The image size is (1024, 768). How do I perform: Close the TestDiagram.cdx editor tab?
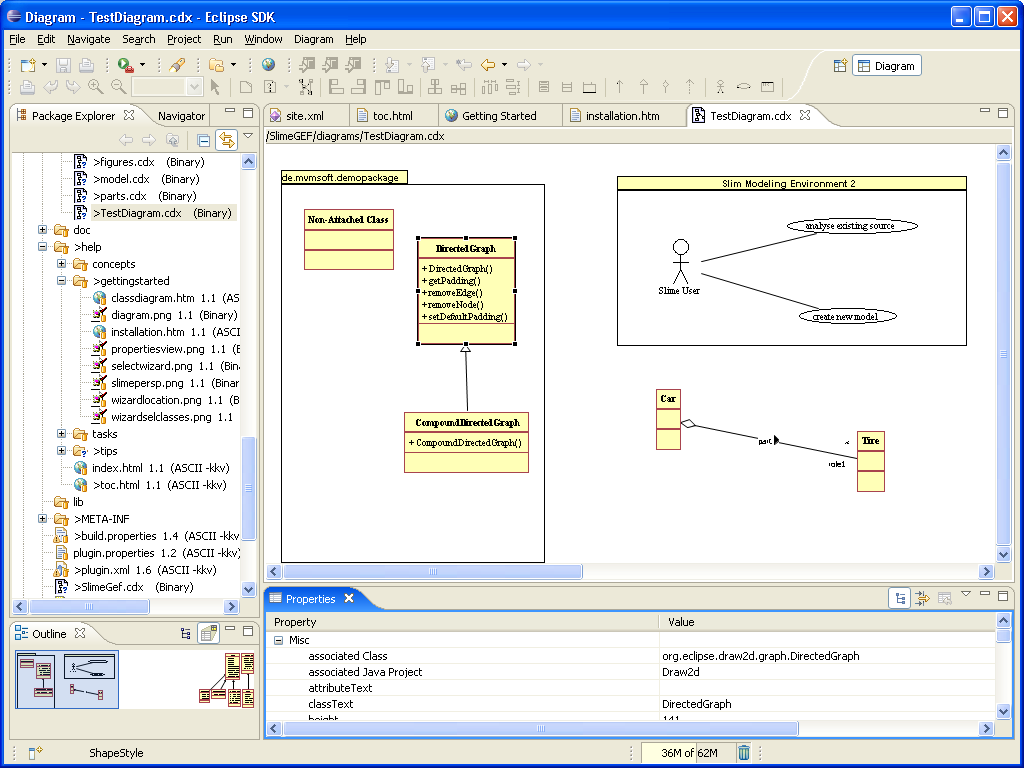(x=805, y=115)
